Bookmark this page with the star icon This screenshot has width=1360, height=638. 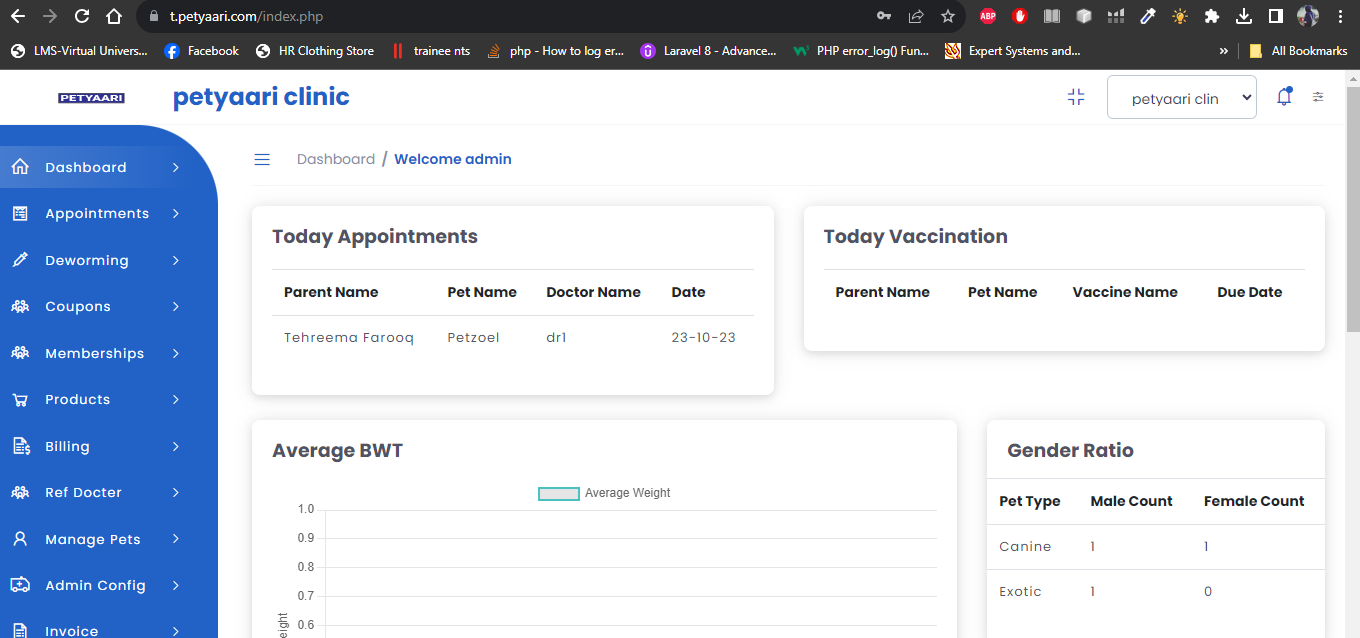click(948, 16)
